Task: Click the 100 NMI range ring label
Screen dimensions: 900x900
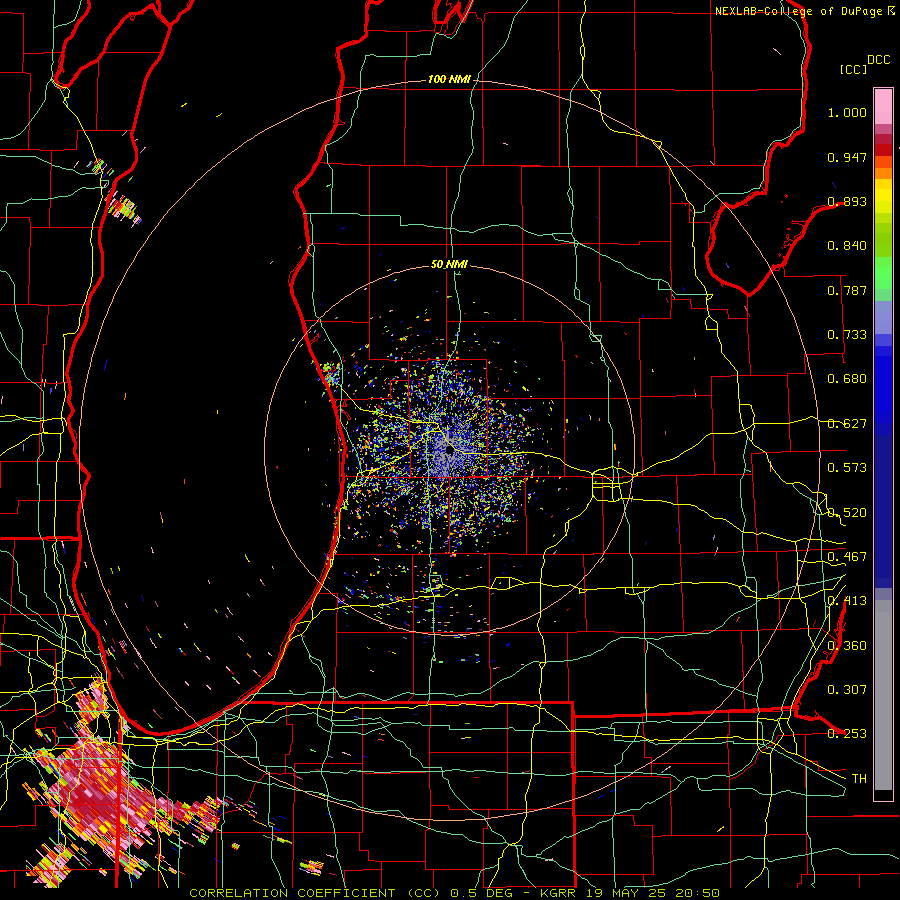Action: point(449,79)
